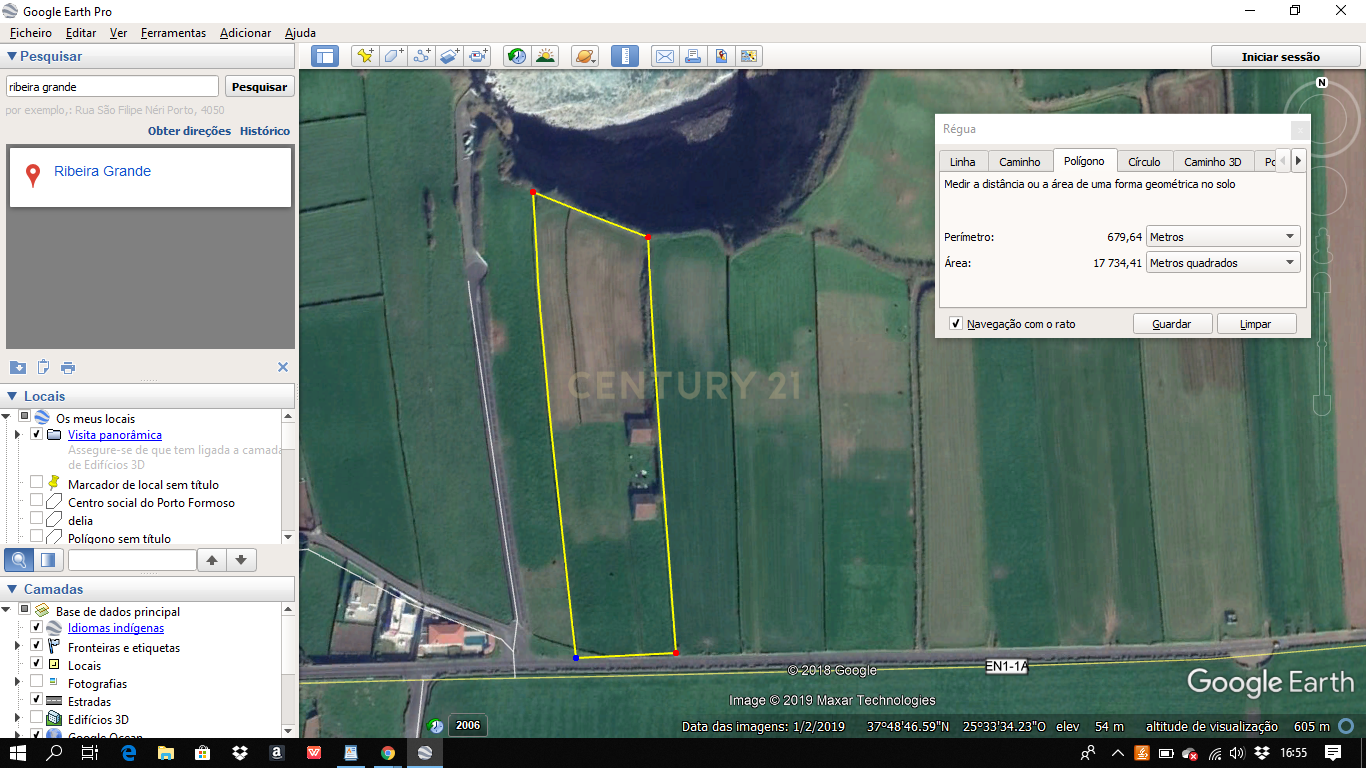The width and height of the screenshot is (1366, 768).
Task: Open View in Google Maps icon
Action: [x=748, y=56]
